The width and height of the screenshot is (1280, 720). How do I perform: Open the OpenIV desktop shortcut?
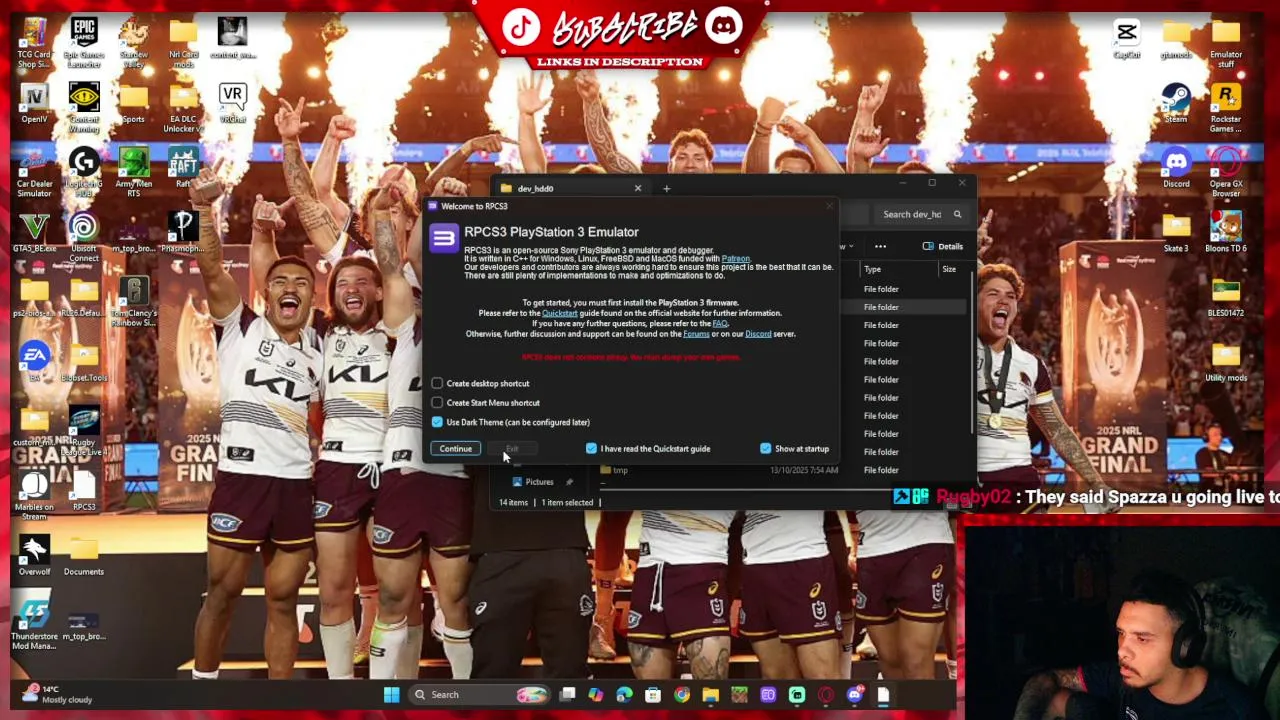[34, 104]
